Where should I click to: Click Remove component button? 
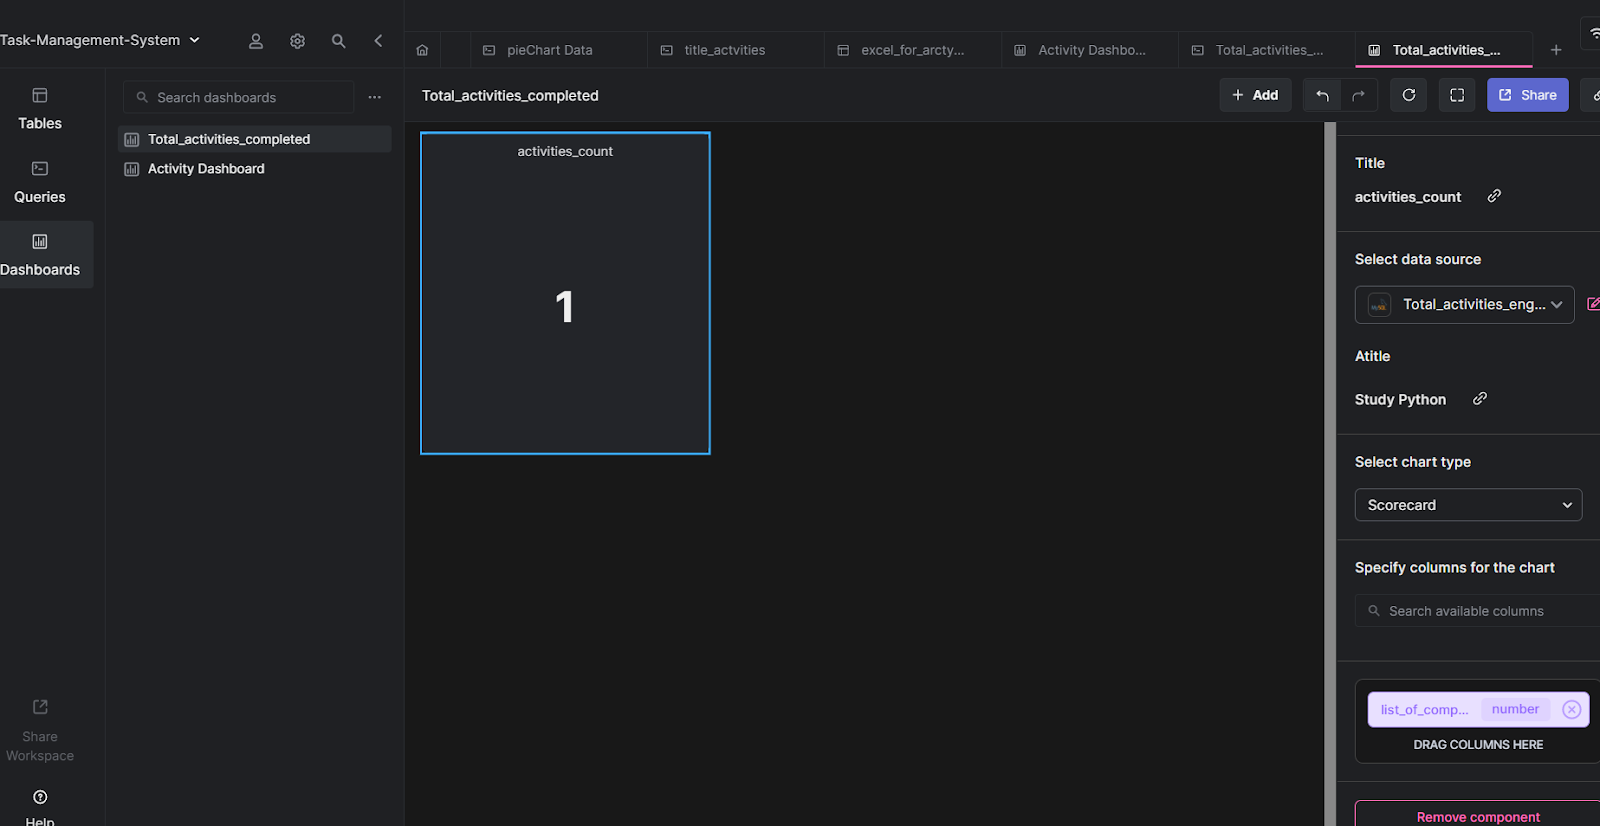click(x=1478, y=816)
